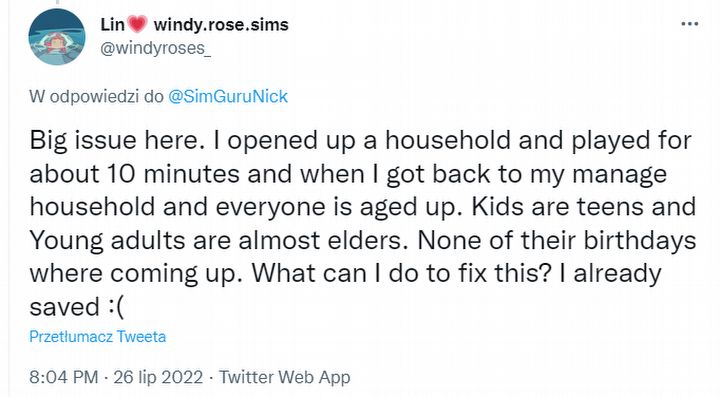The image size is (720, 397).
Task: Click the Lin profile avatar picture
Action: tap(57, 37)
